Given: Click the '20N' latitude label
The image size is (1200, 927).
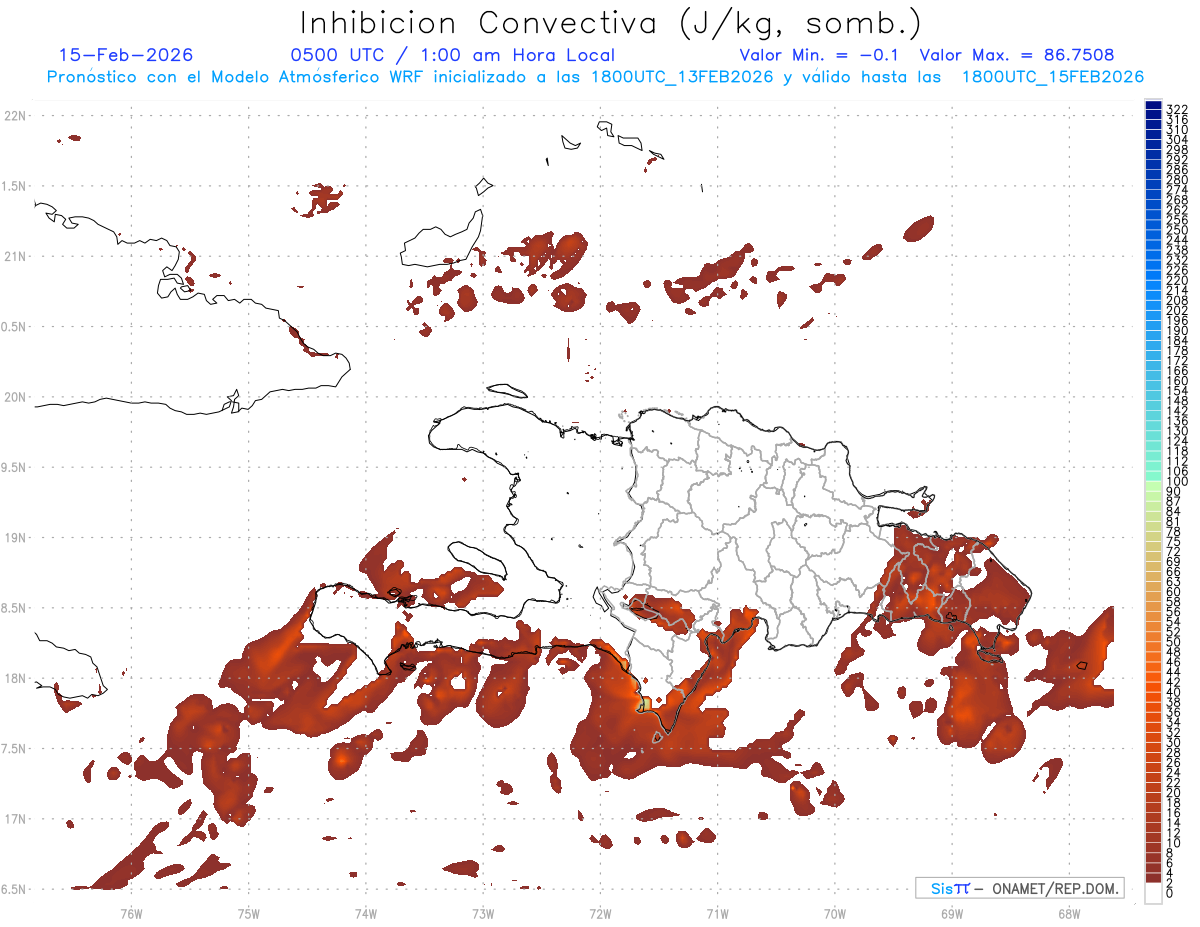Looking at the screenshot, I should tap(14, 397).
